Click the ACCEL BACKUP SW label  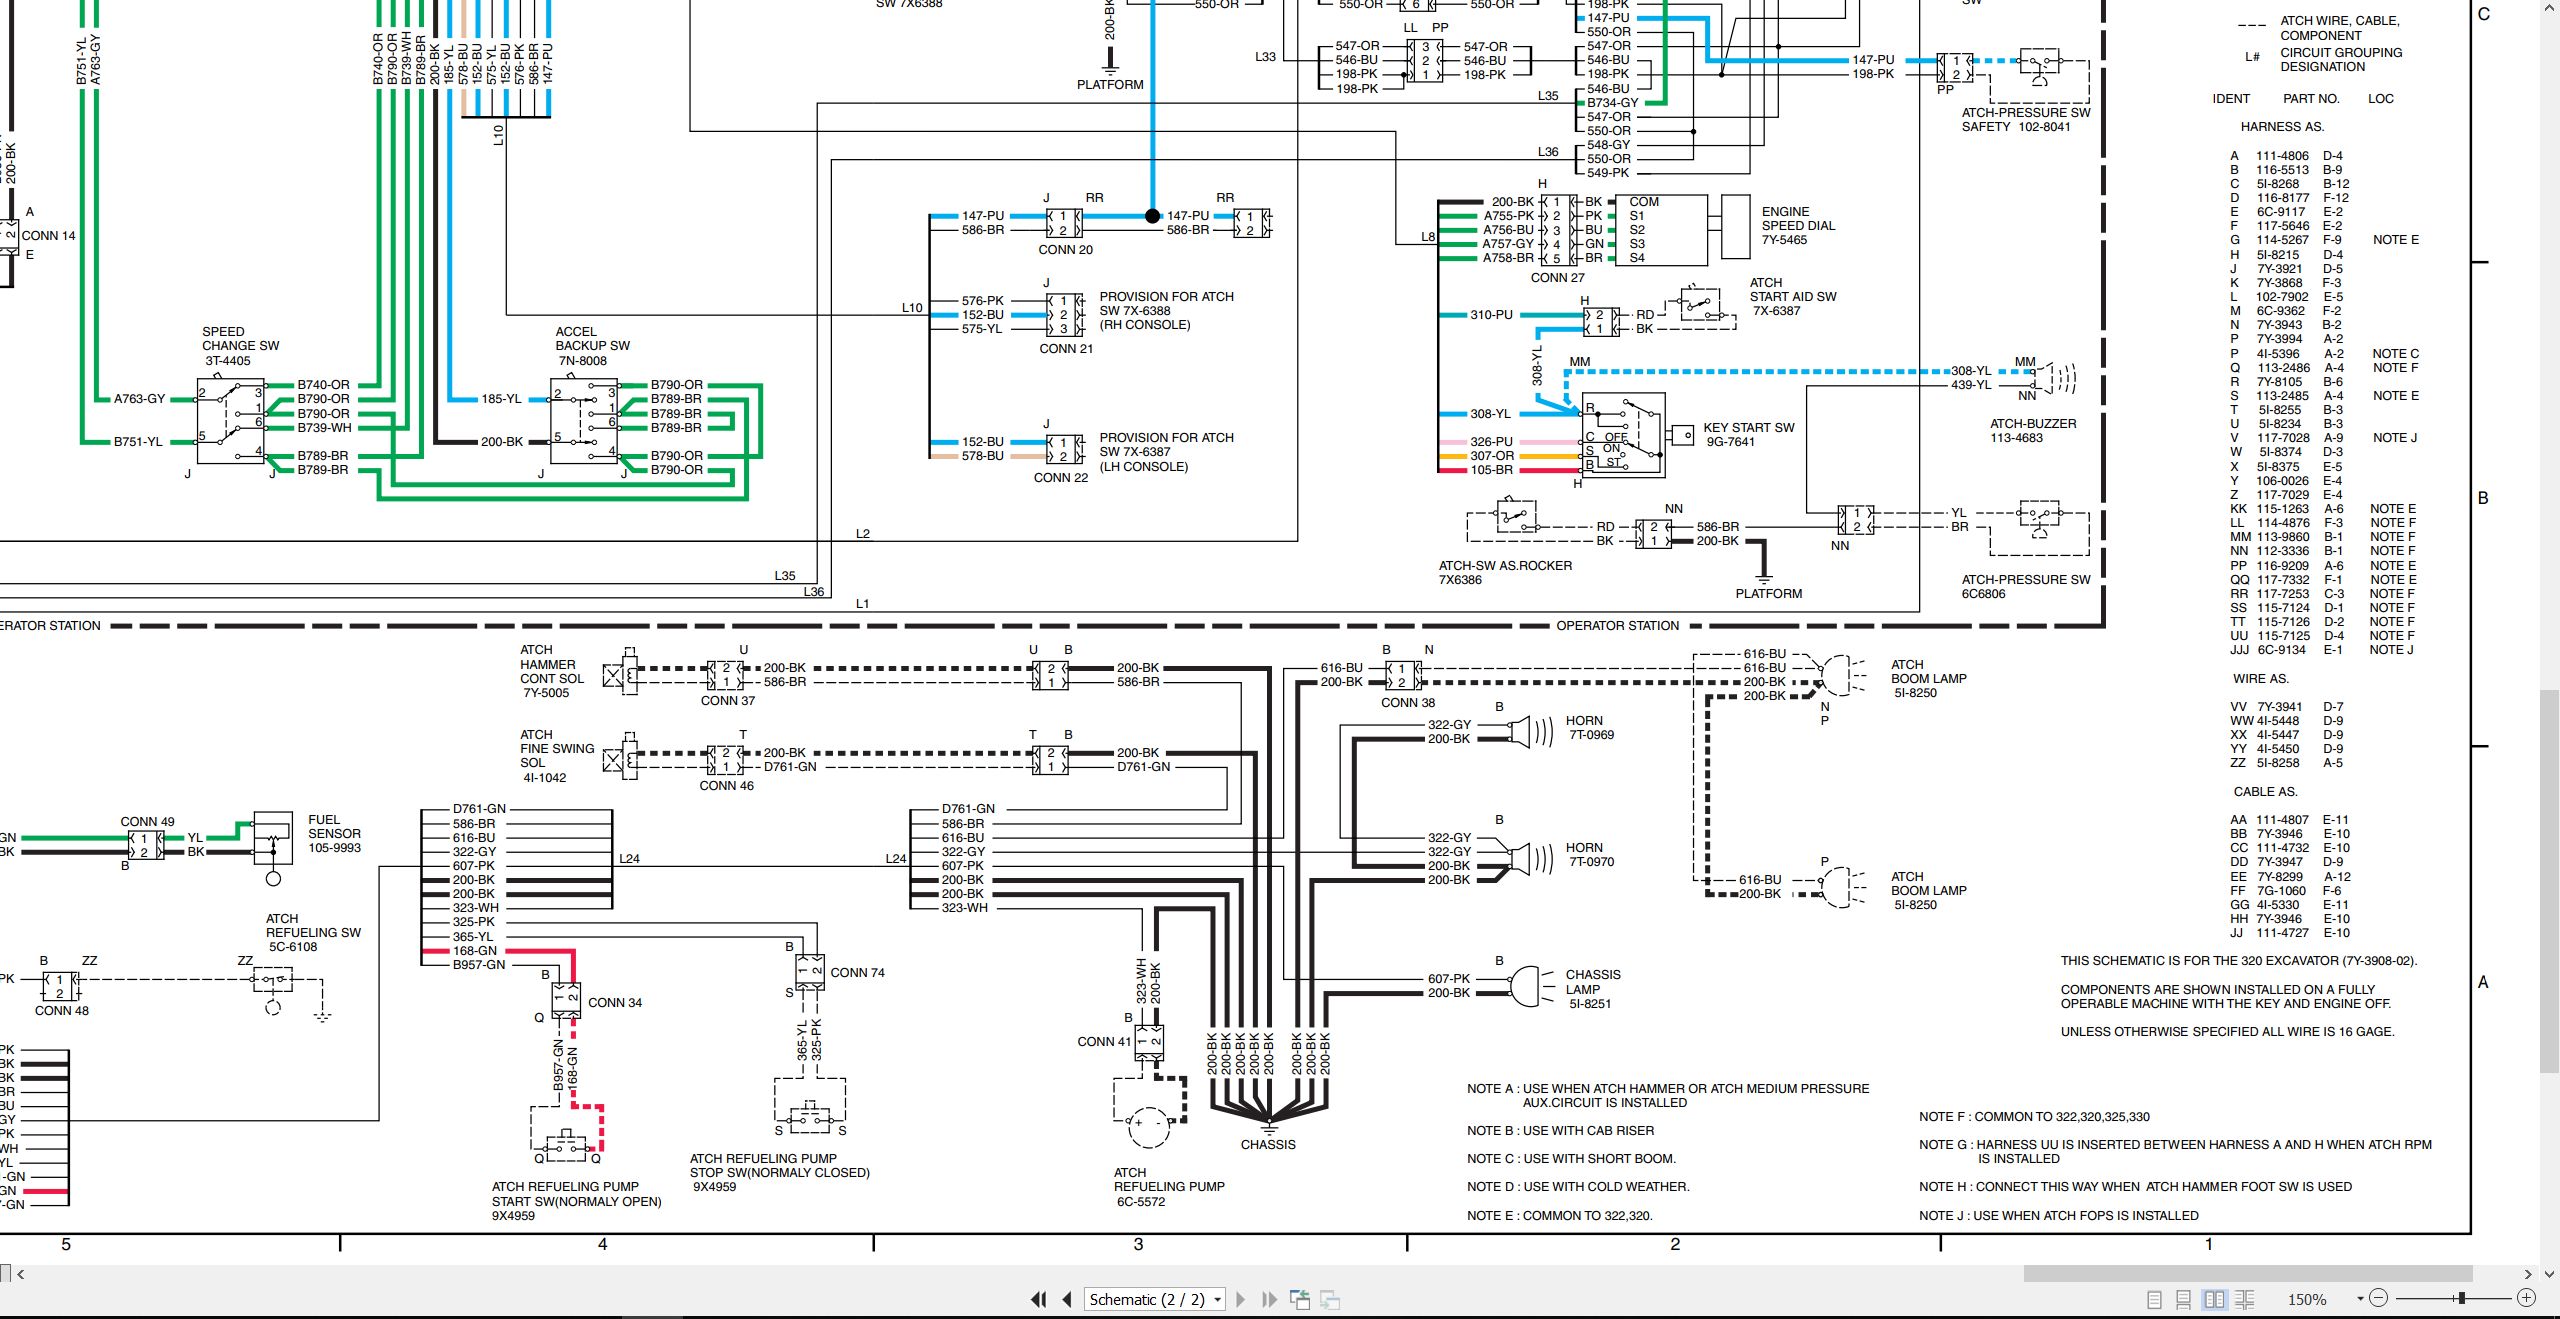click(592, 346)
